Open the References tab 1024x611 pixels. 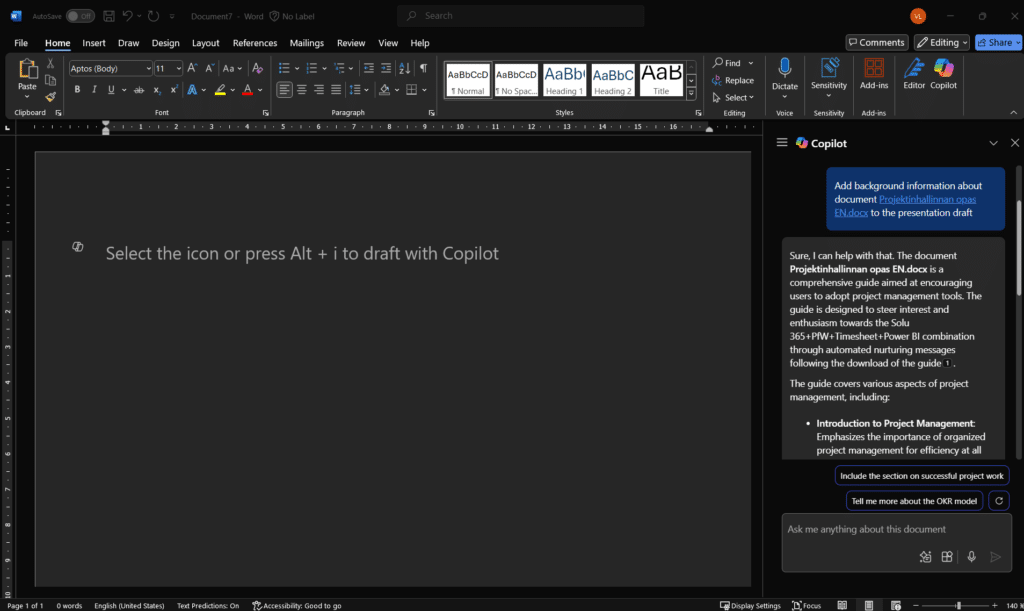click(x=255, y=43)
